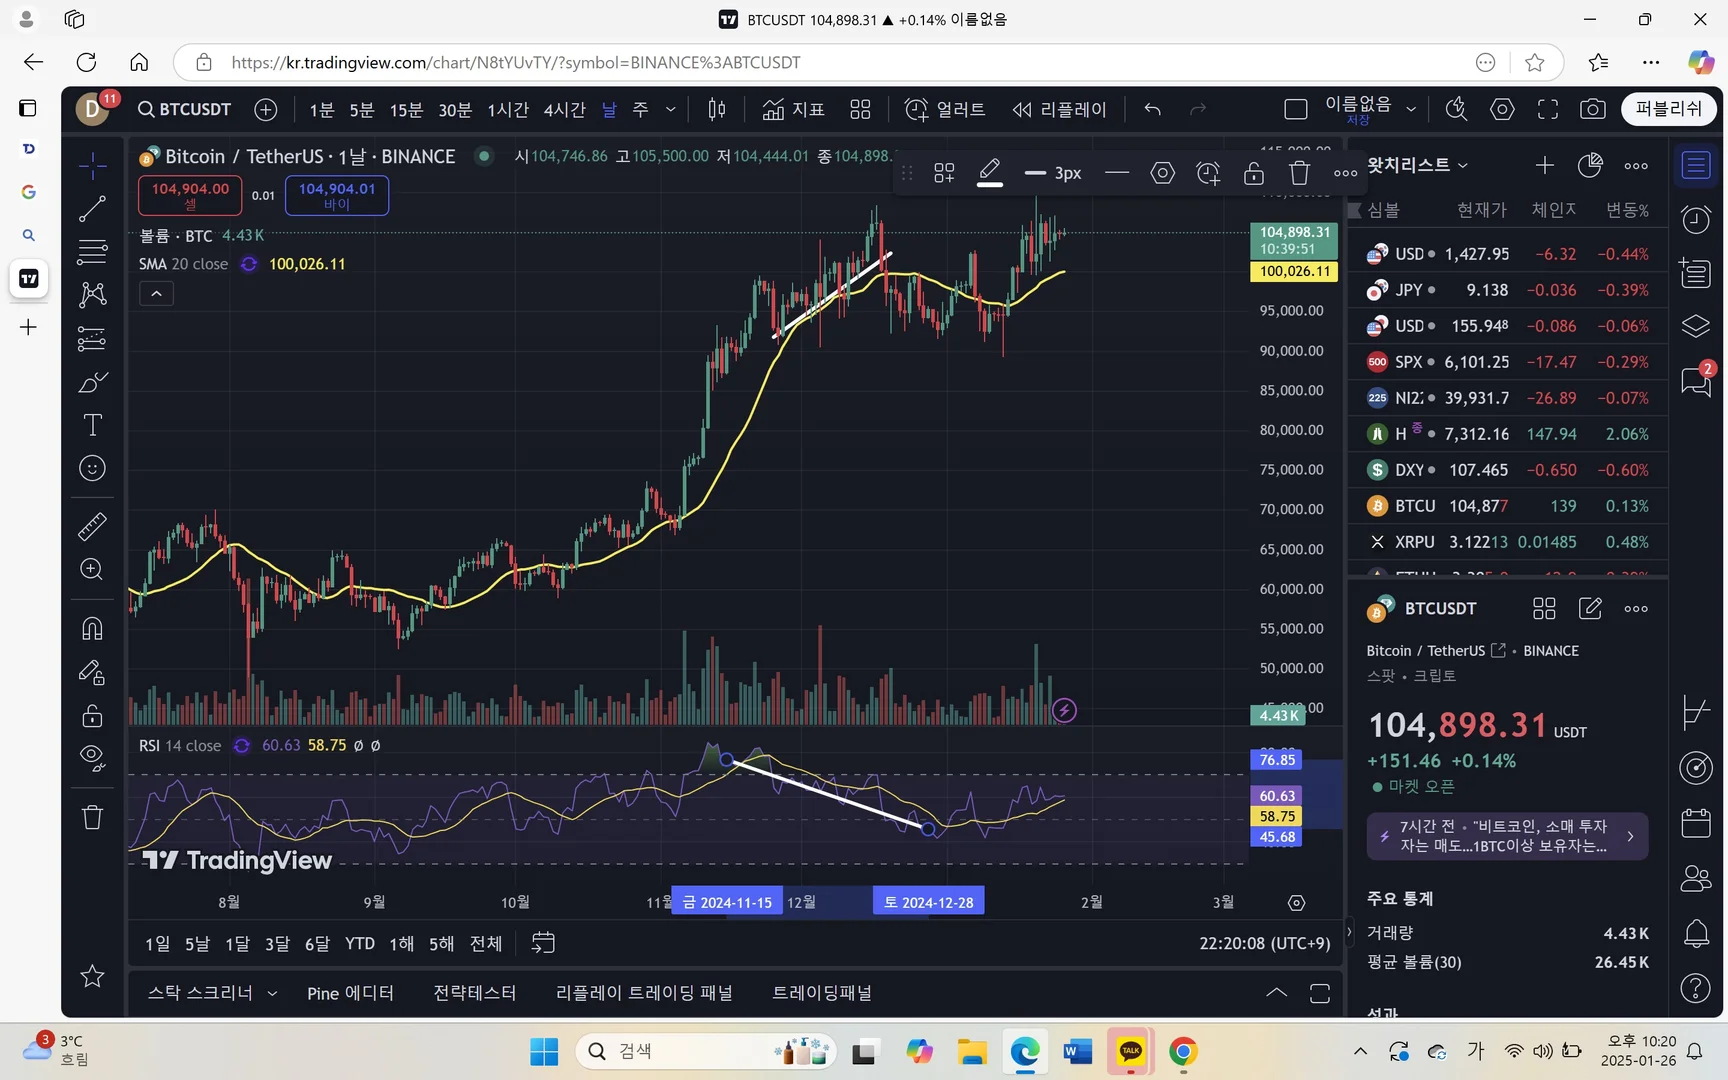1728x1080 pixels.
Task: Toggle lock all drawings padlock
Action: pyautogui.click(x=92, y=715)
